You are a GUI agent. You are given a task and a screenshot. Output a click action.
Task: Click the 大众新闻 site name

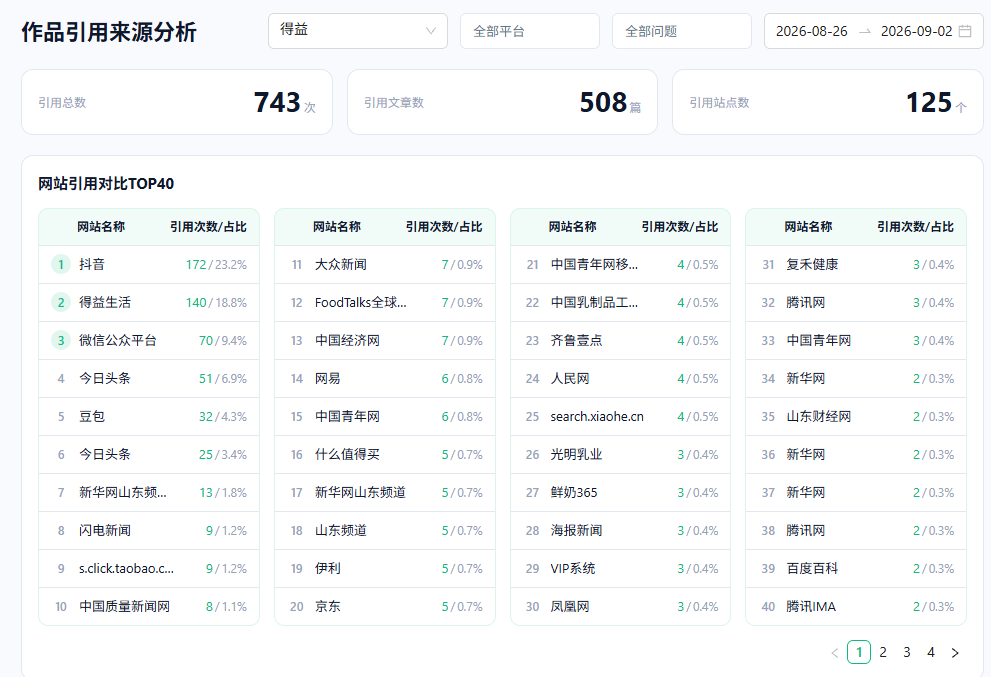click(341, 264)
